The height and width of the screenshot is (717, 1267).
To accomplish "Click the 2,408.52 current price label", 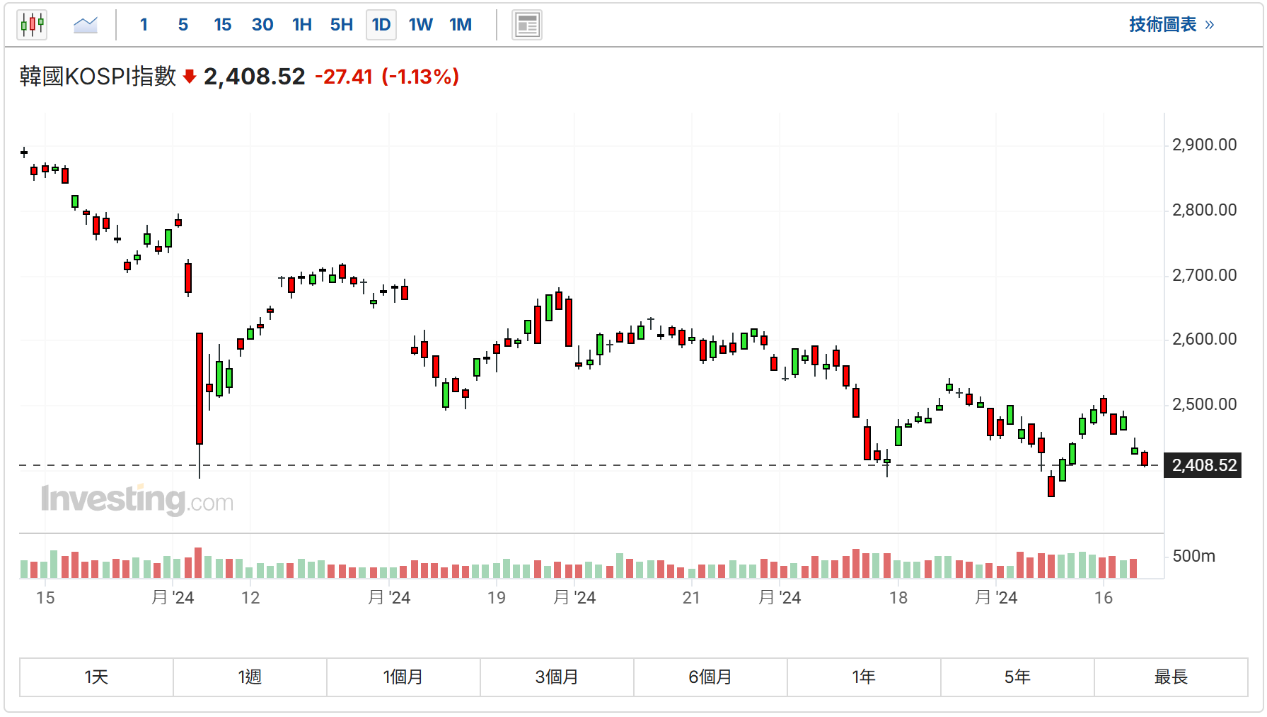I will [x=1204, y=465].
